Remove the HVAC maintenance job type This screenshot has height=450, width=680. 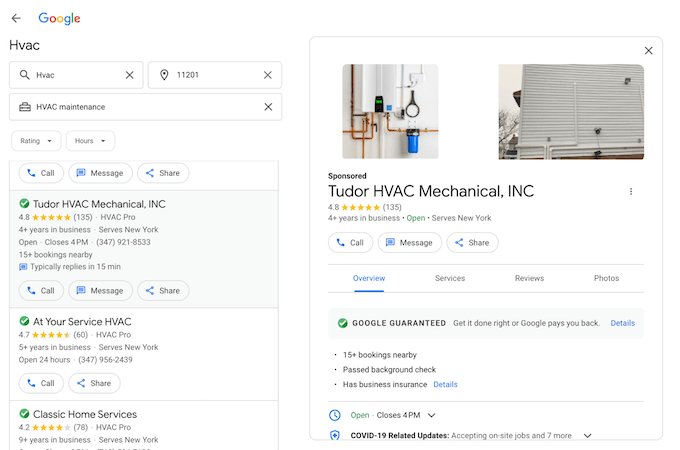[267, 107]
